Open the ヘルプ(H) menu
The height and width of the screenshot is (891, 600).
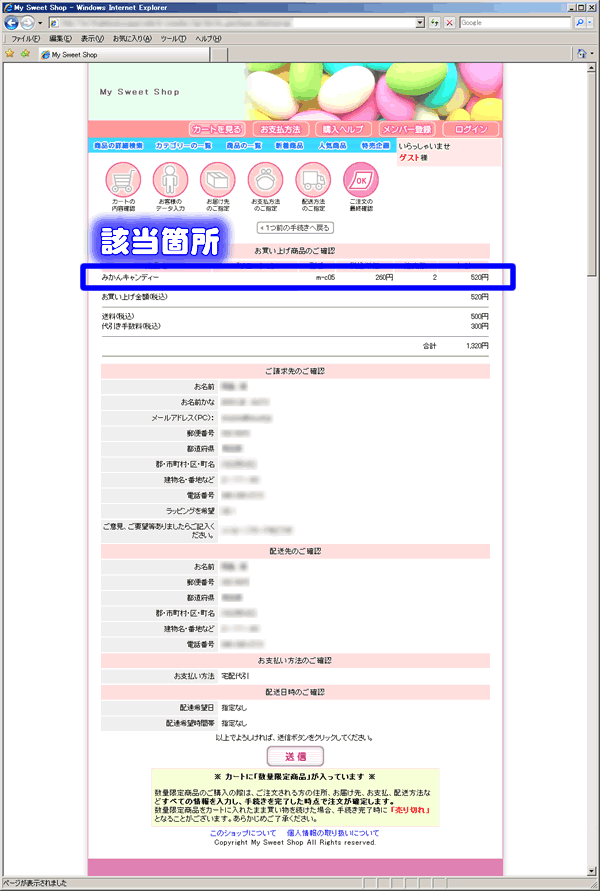(209, 39)
